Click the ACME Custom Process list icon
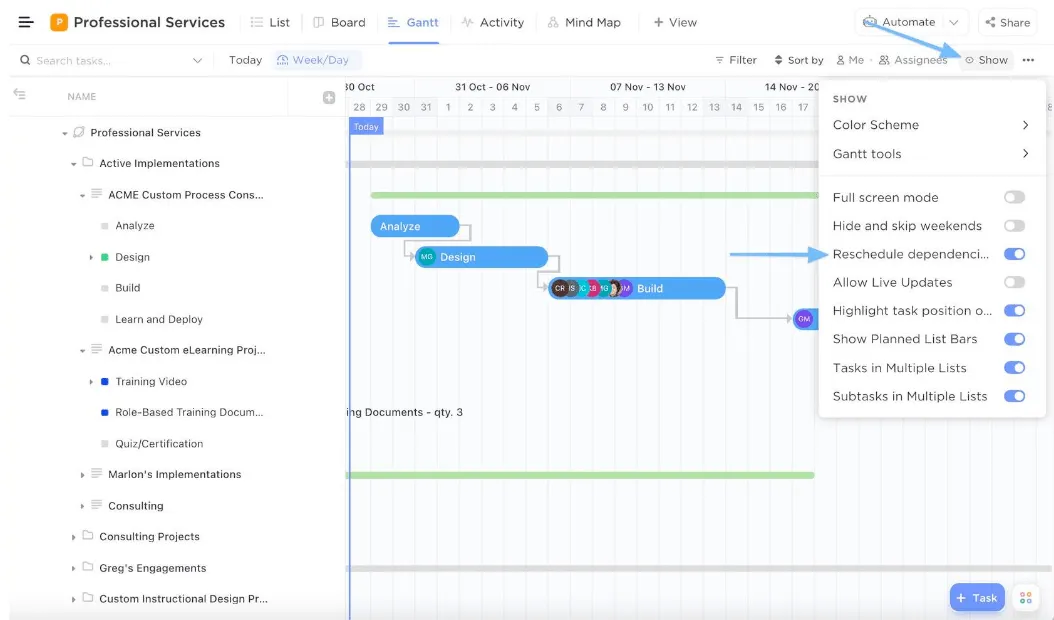This screenshot has width=1054, height=620. 96,194
